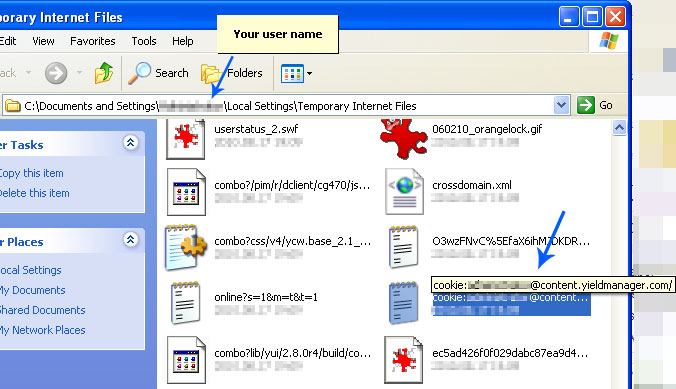
Task: Select the online?s=1&m=t&t=1 notepad icon
Action: click(x=186, y=303)
